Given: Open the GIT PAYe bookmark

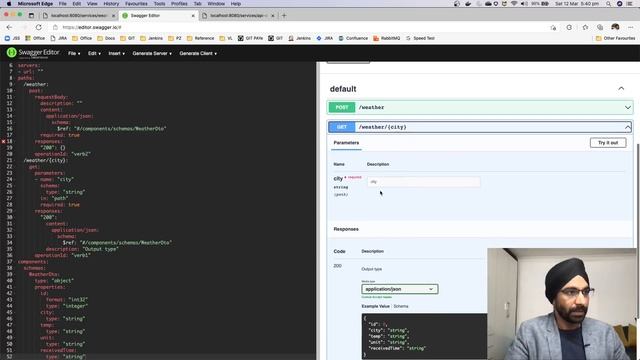Looking at the screenshot, I should click(x=250, y=38).
